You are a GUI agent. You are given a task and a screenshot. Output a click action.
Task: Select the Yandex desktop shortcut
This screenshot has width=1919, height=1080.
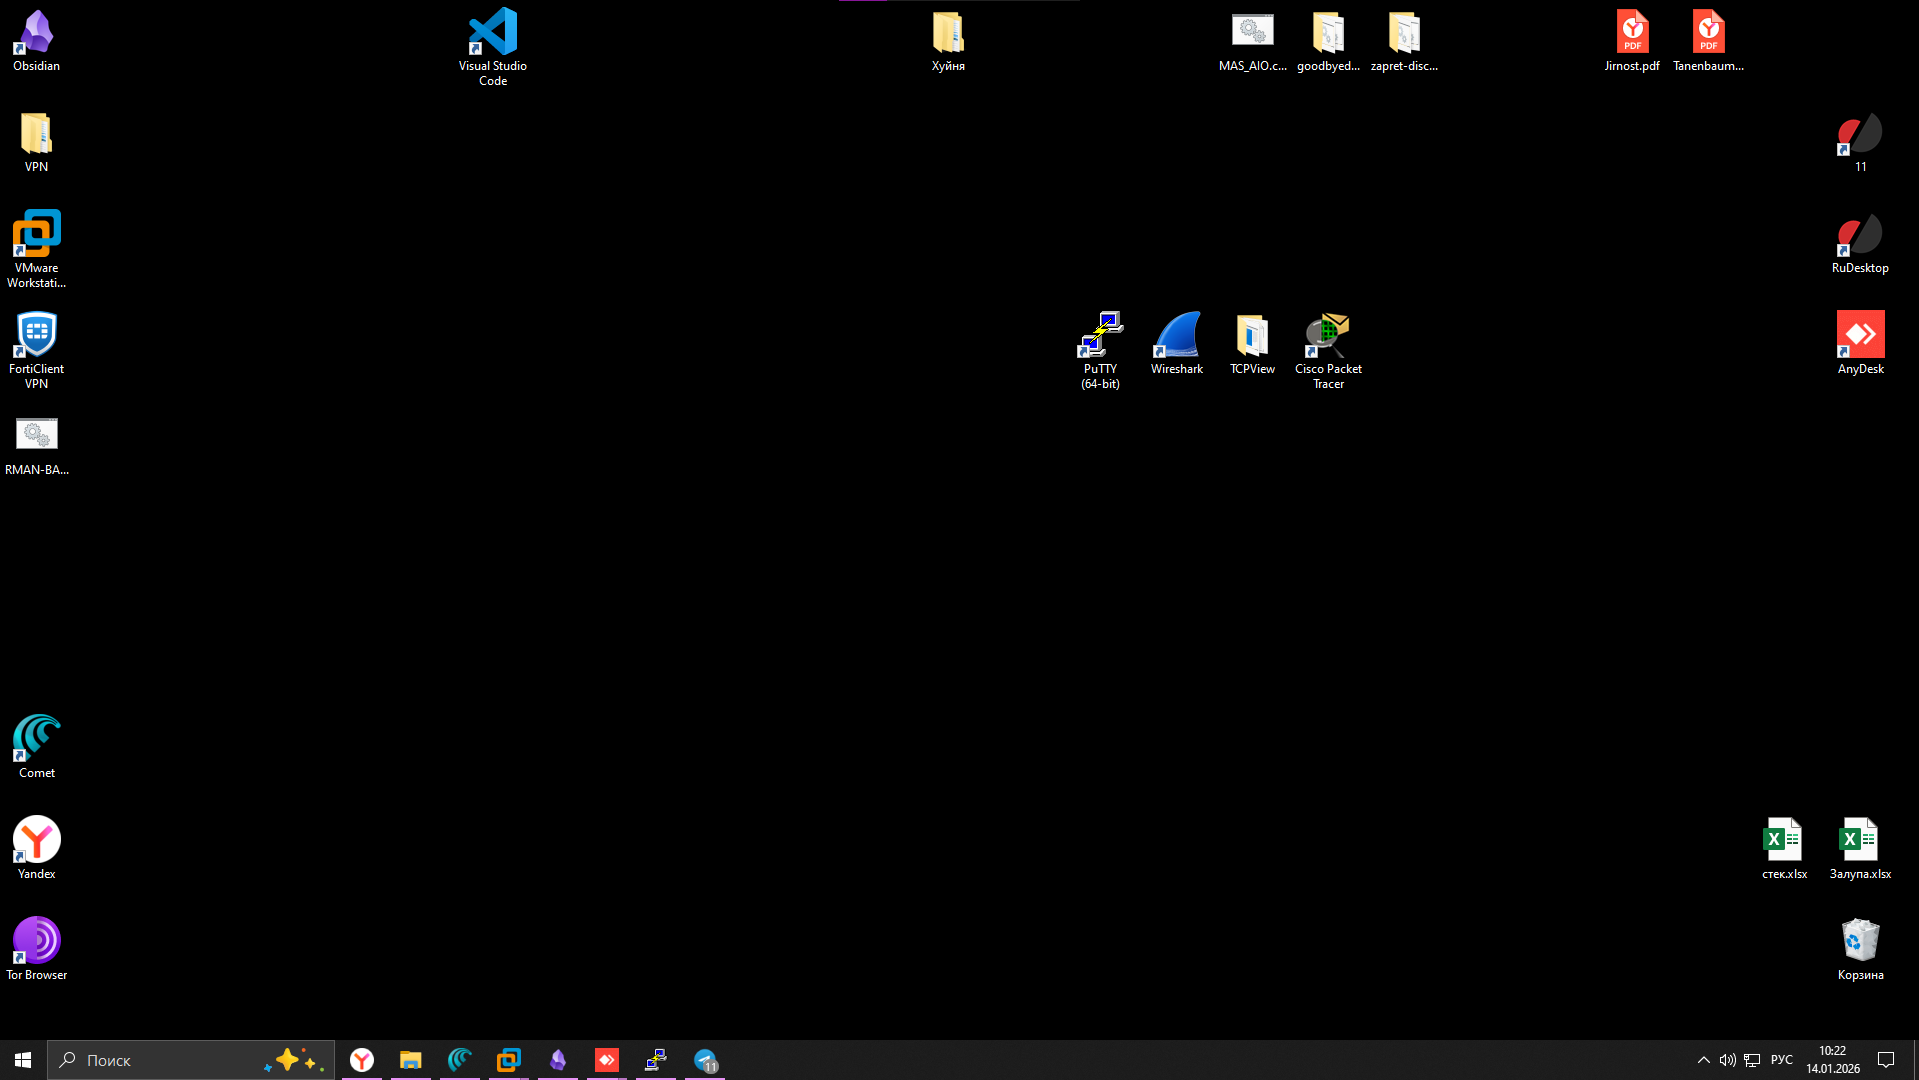coord(37,849)
